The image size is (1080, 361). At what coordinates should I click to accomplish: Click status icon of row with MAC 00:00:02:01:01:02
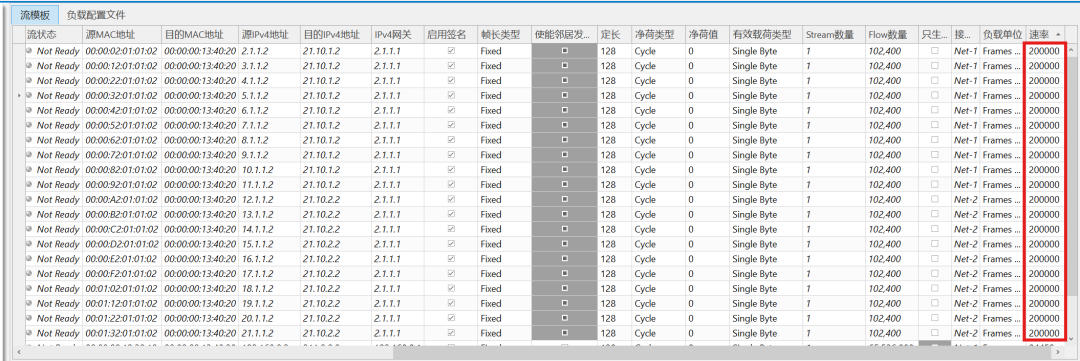pyautogui.click(x=30, y=51)
